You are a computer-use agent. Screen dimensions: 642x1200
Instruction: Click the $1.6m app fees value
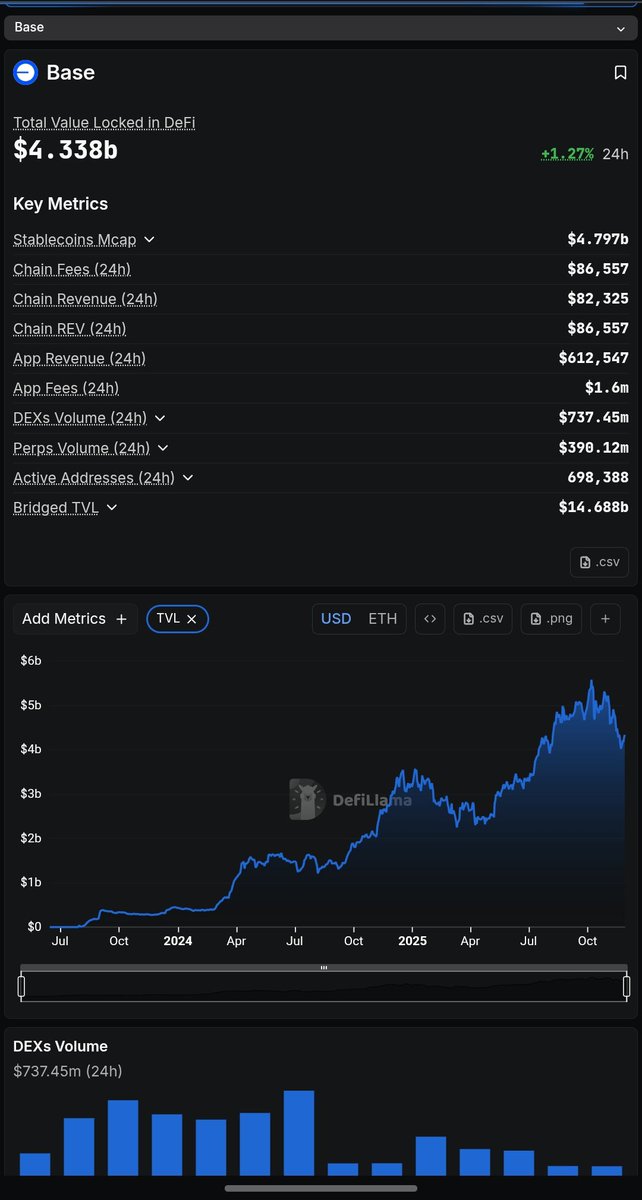pyautogui.click(x=607, y=388)
